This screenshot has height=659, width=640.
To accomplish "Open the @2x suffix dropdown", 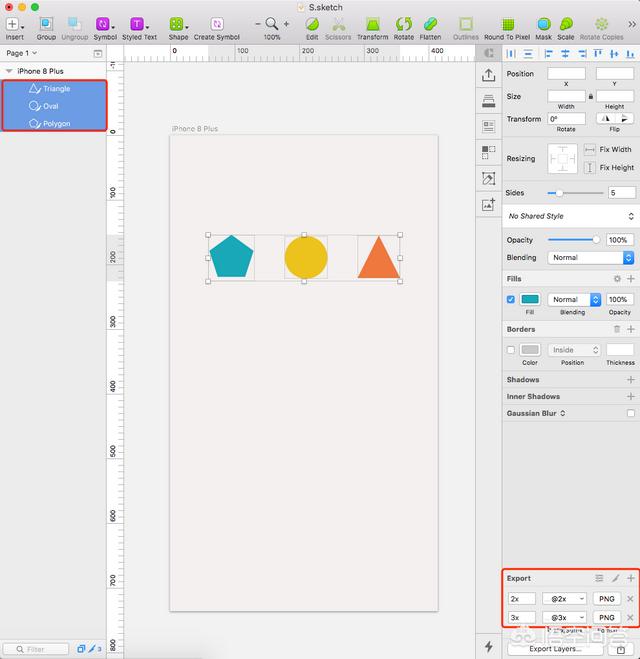I will coord(564,598).
